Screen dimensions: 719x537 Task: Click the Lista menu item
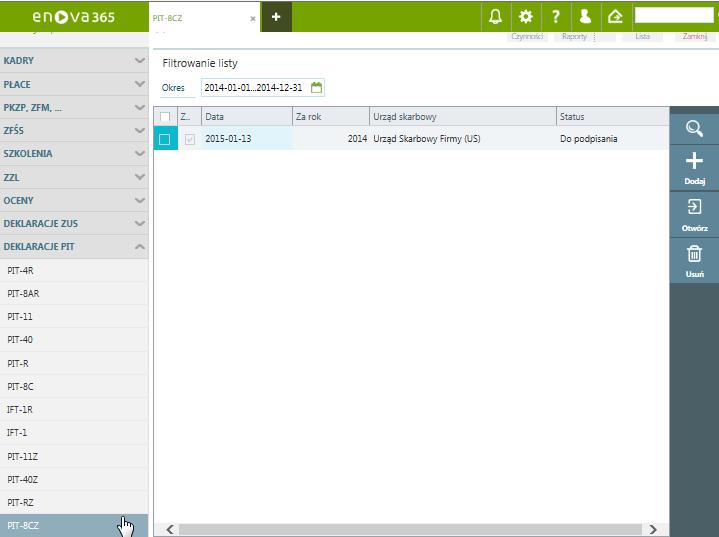click(x=642, y=36)
